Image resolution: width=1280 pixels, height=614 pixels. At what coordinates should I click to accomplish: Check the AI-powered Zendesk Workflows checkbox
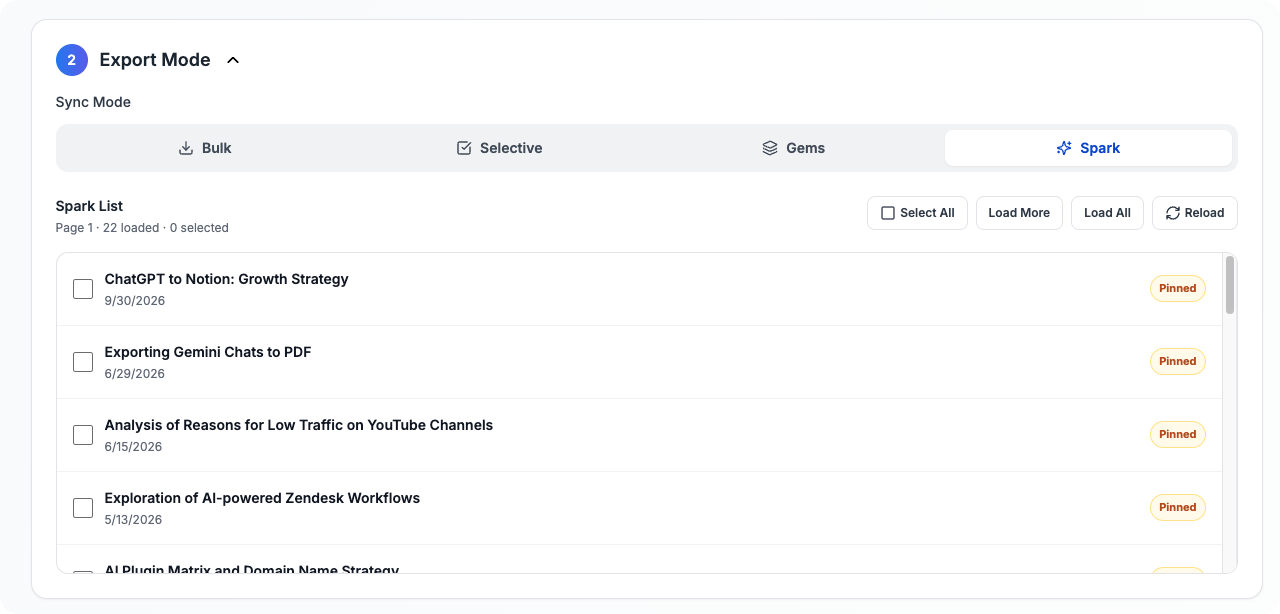click(x=83, y=508)
